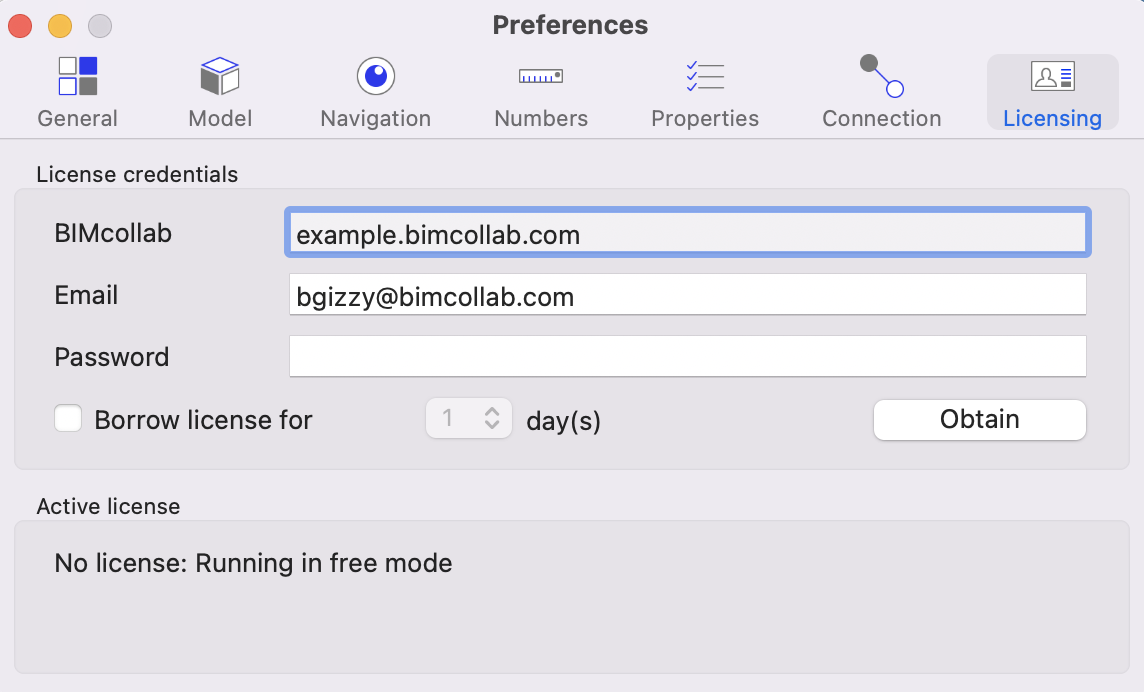
Task: Click the borrow days number field
Action: (x=452, y=418)
